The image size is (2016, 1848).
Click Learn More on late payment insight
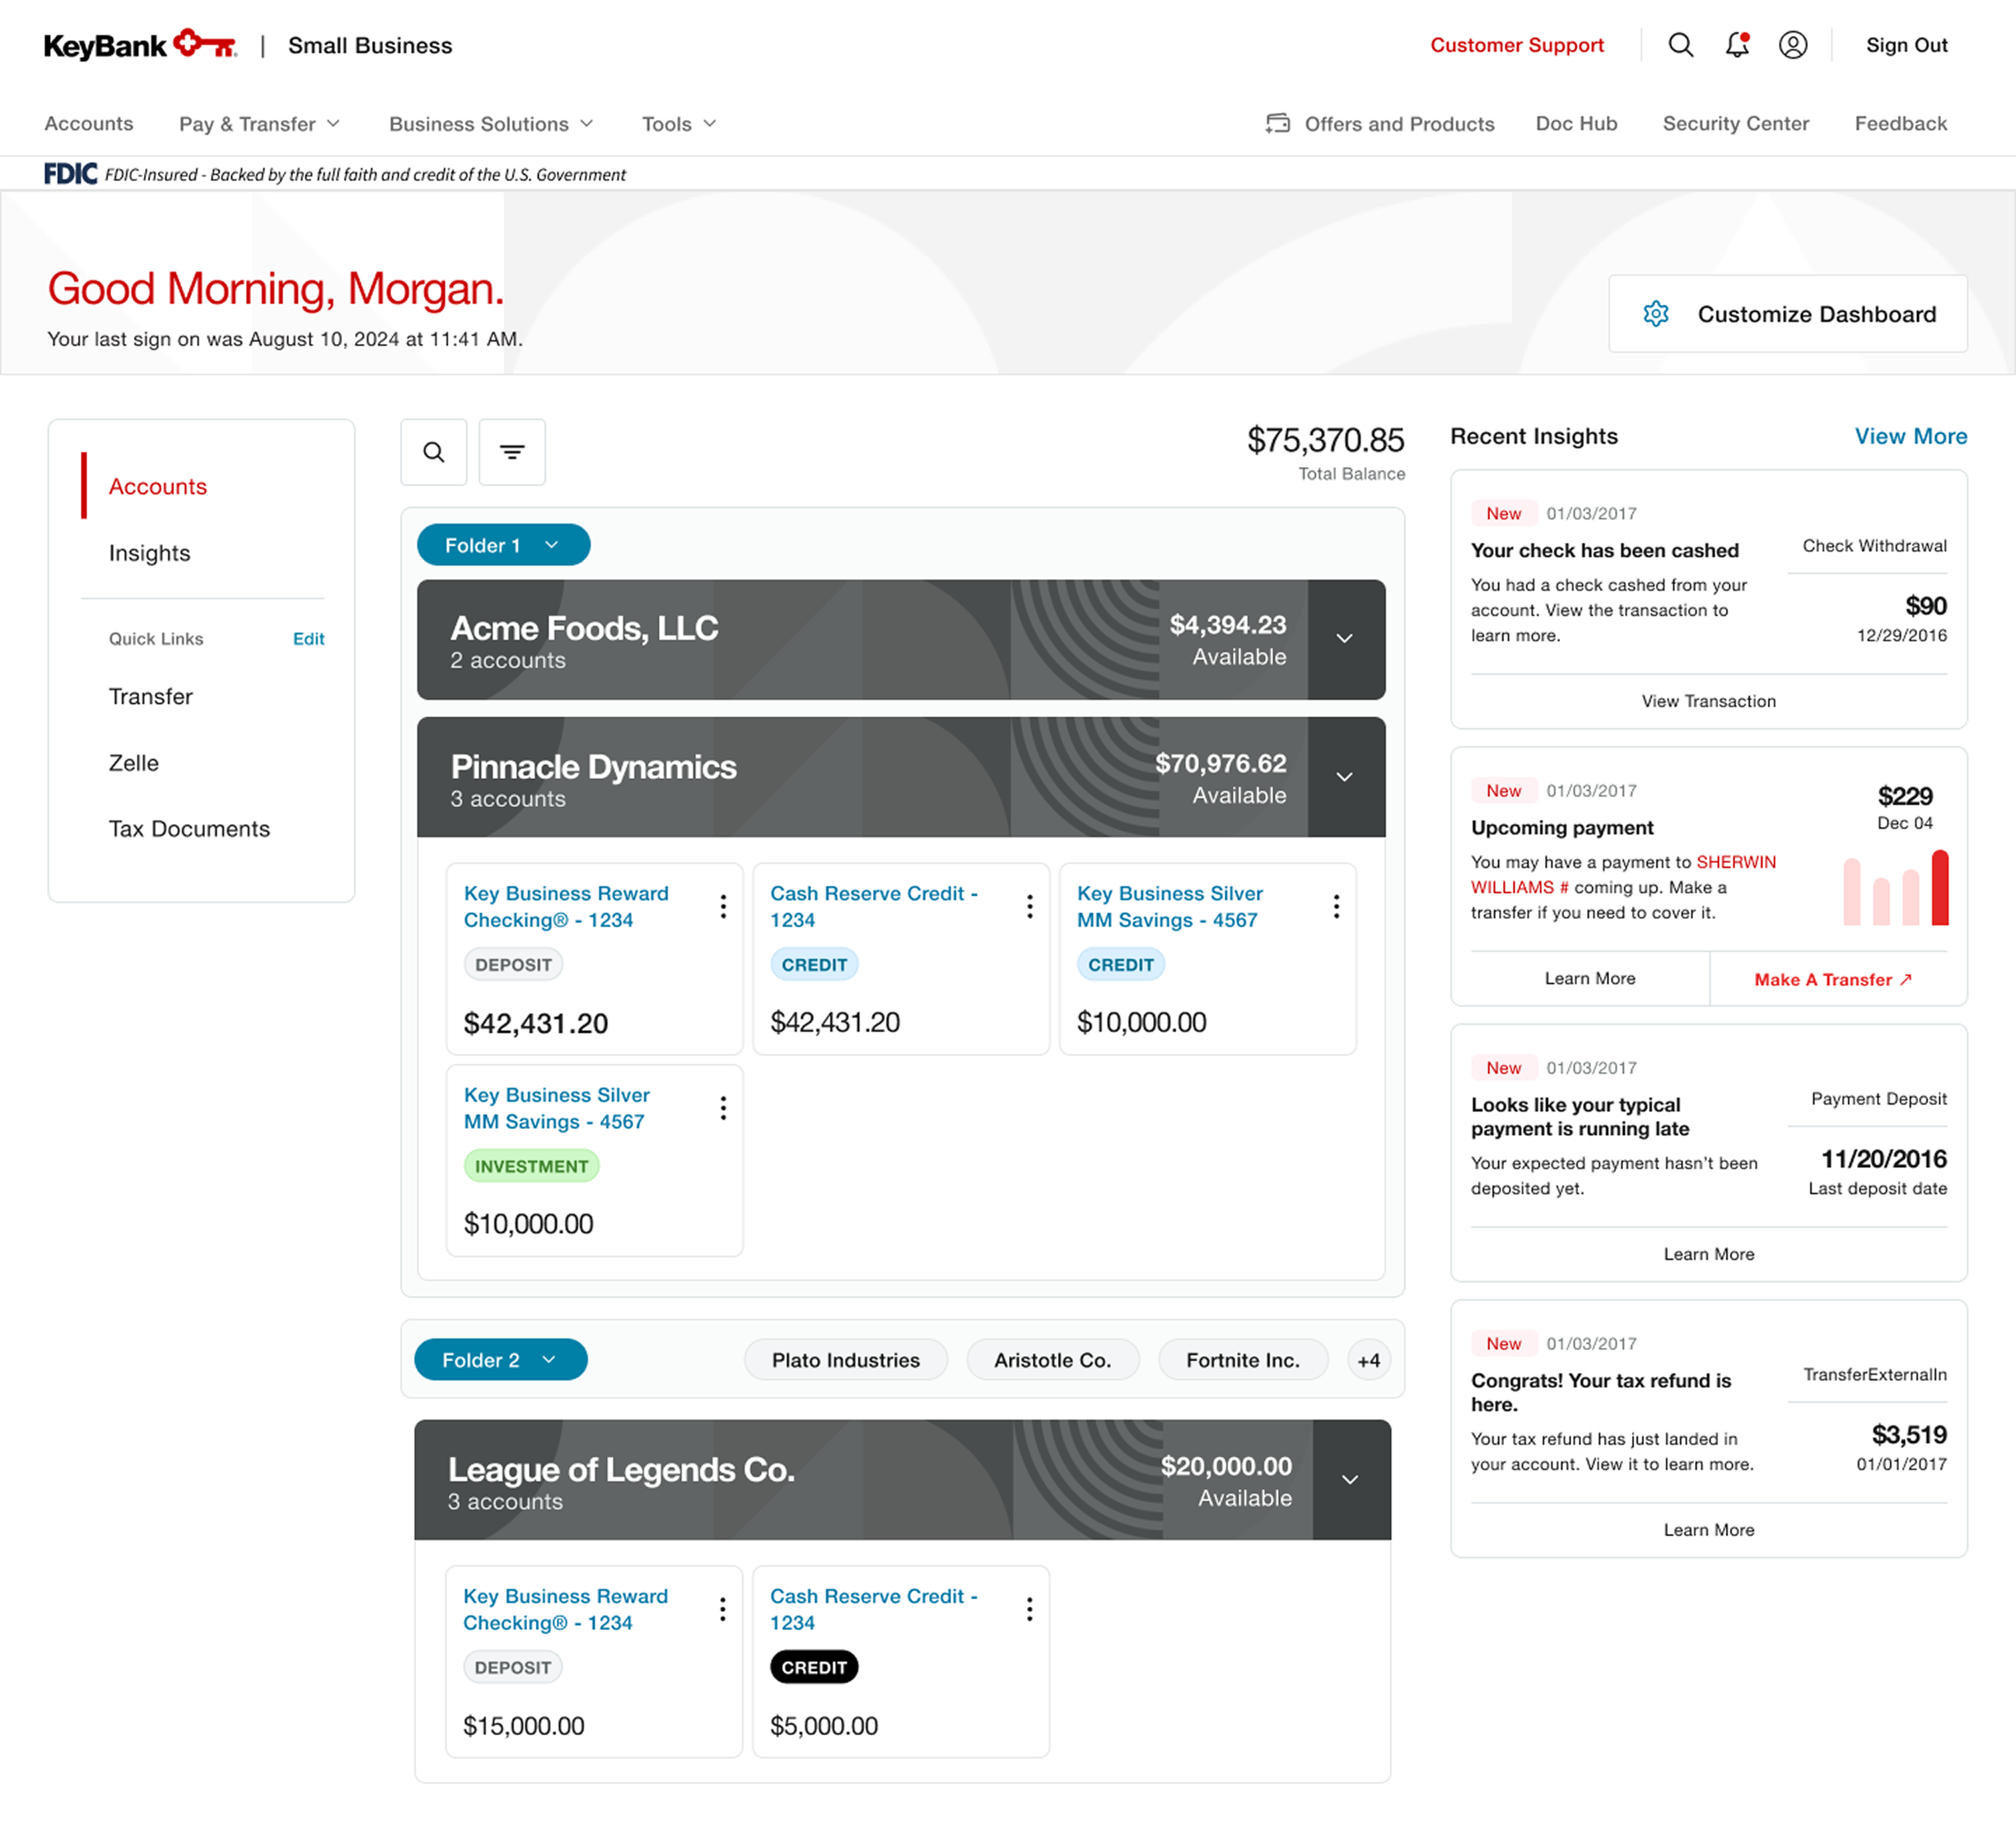point(1708,1254)
